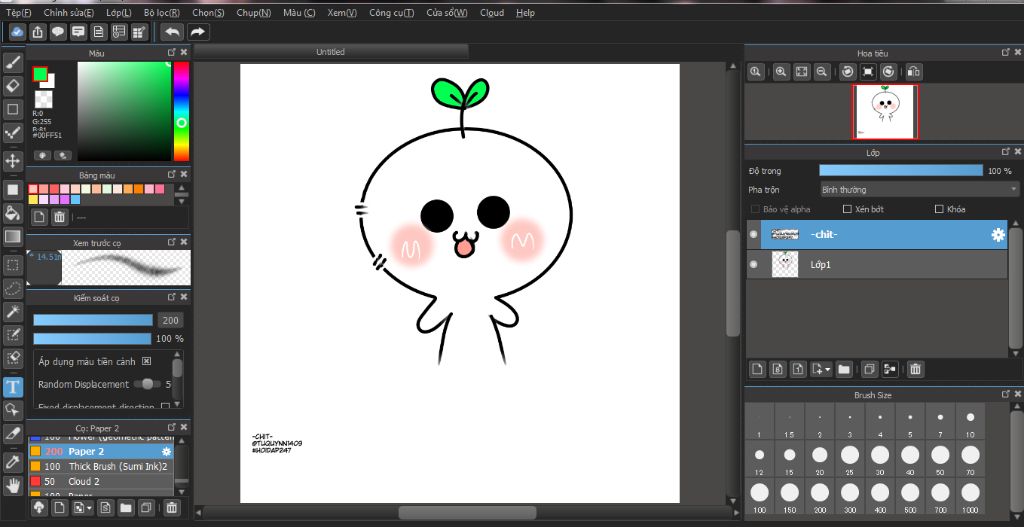Select the Bucket fill tool
The height and width of the screenshot is (527, 1024).
[x=12, y=212]
